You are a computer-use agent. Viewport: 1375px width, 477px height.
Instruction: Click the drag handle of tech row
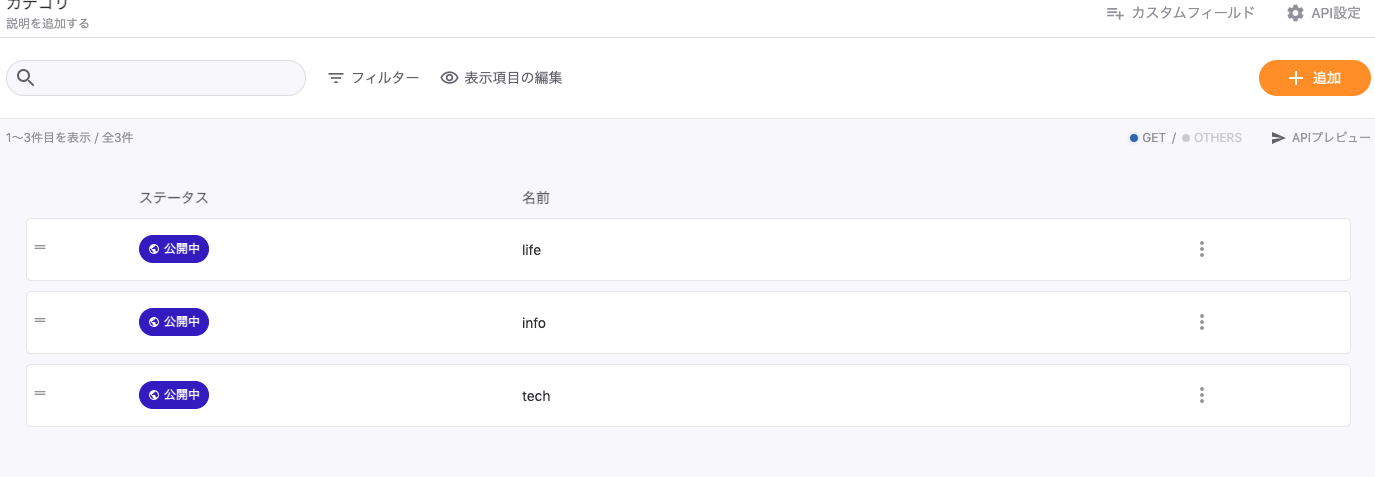(40, 393)
